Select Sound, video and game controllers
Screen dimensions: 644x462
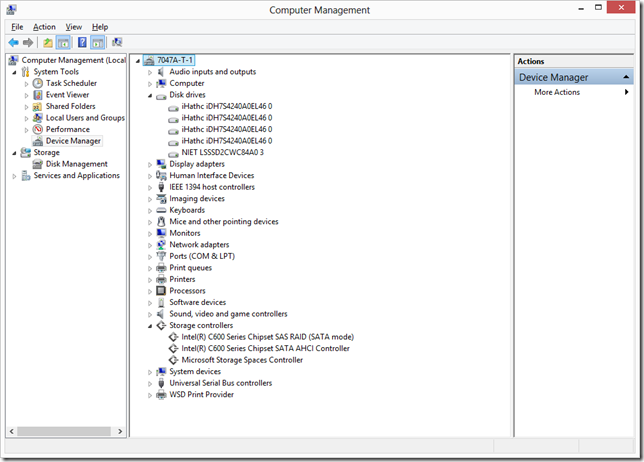pos(228,314)
